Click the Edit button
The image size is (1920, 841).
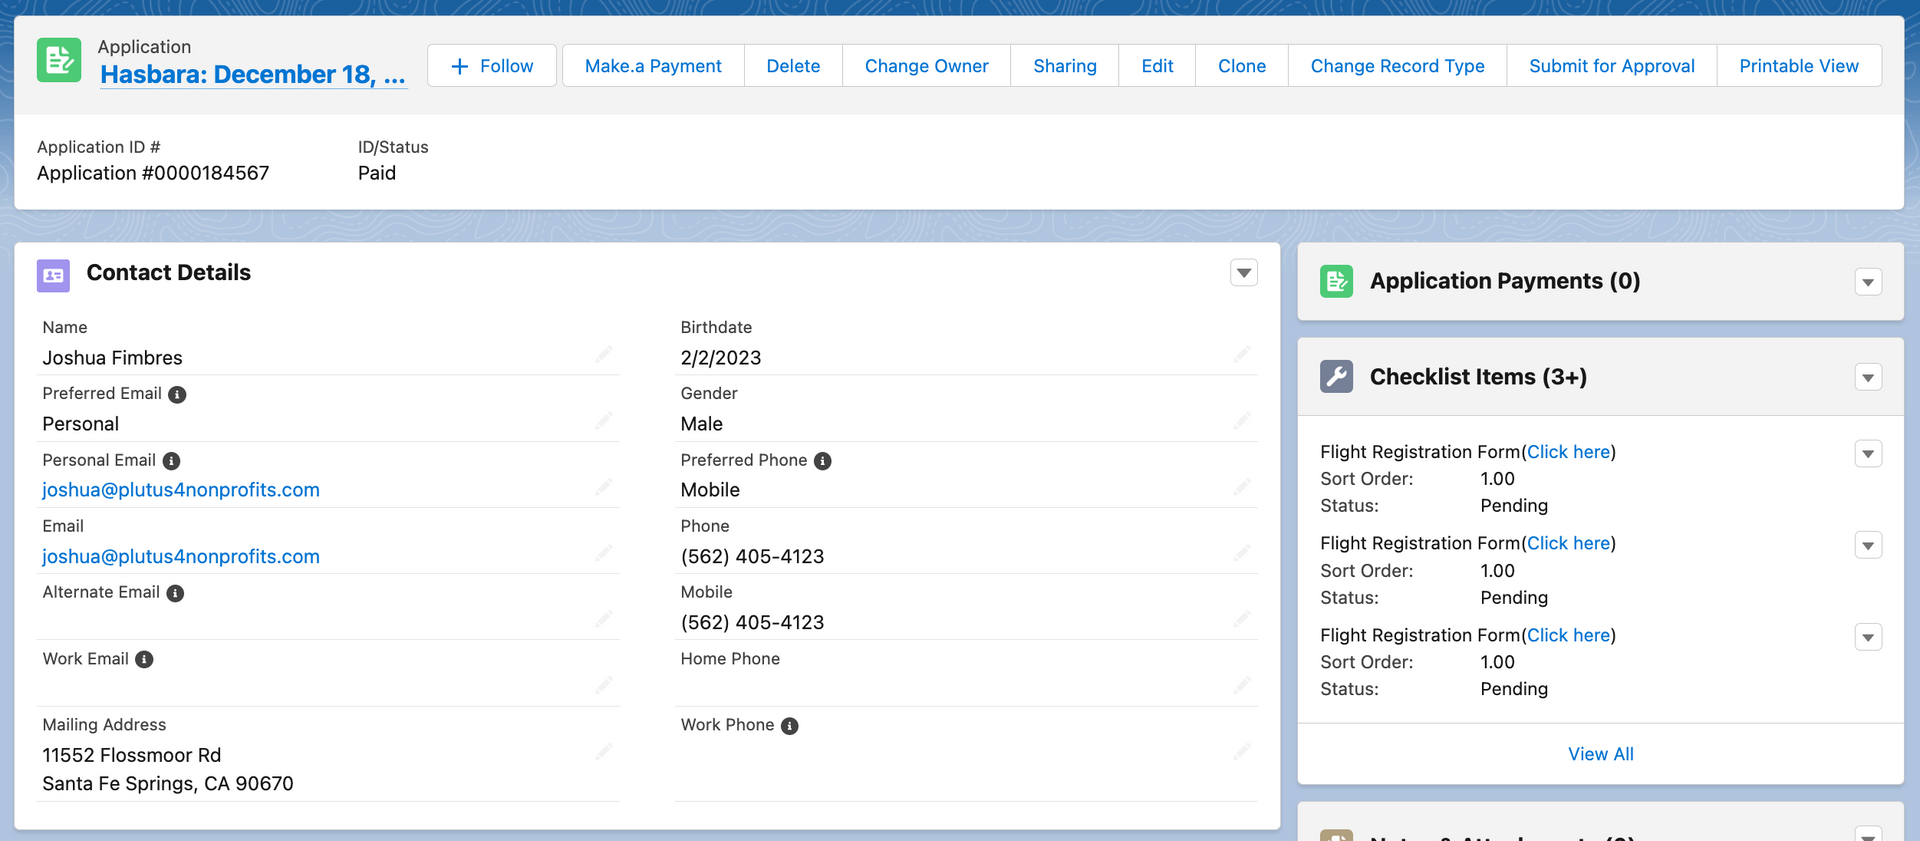(x=1157, y=66)
